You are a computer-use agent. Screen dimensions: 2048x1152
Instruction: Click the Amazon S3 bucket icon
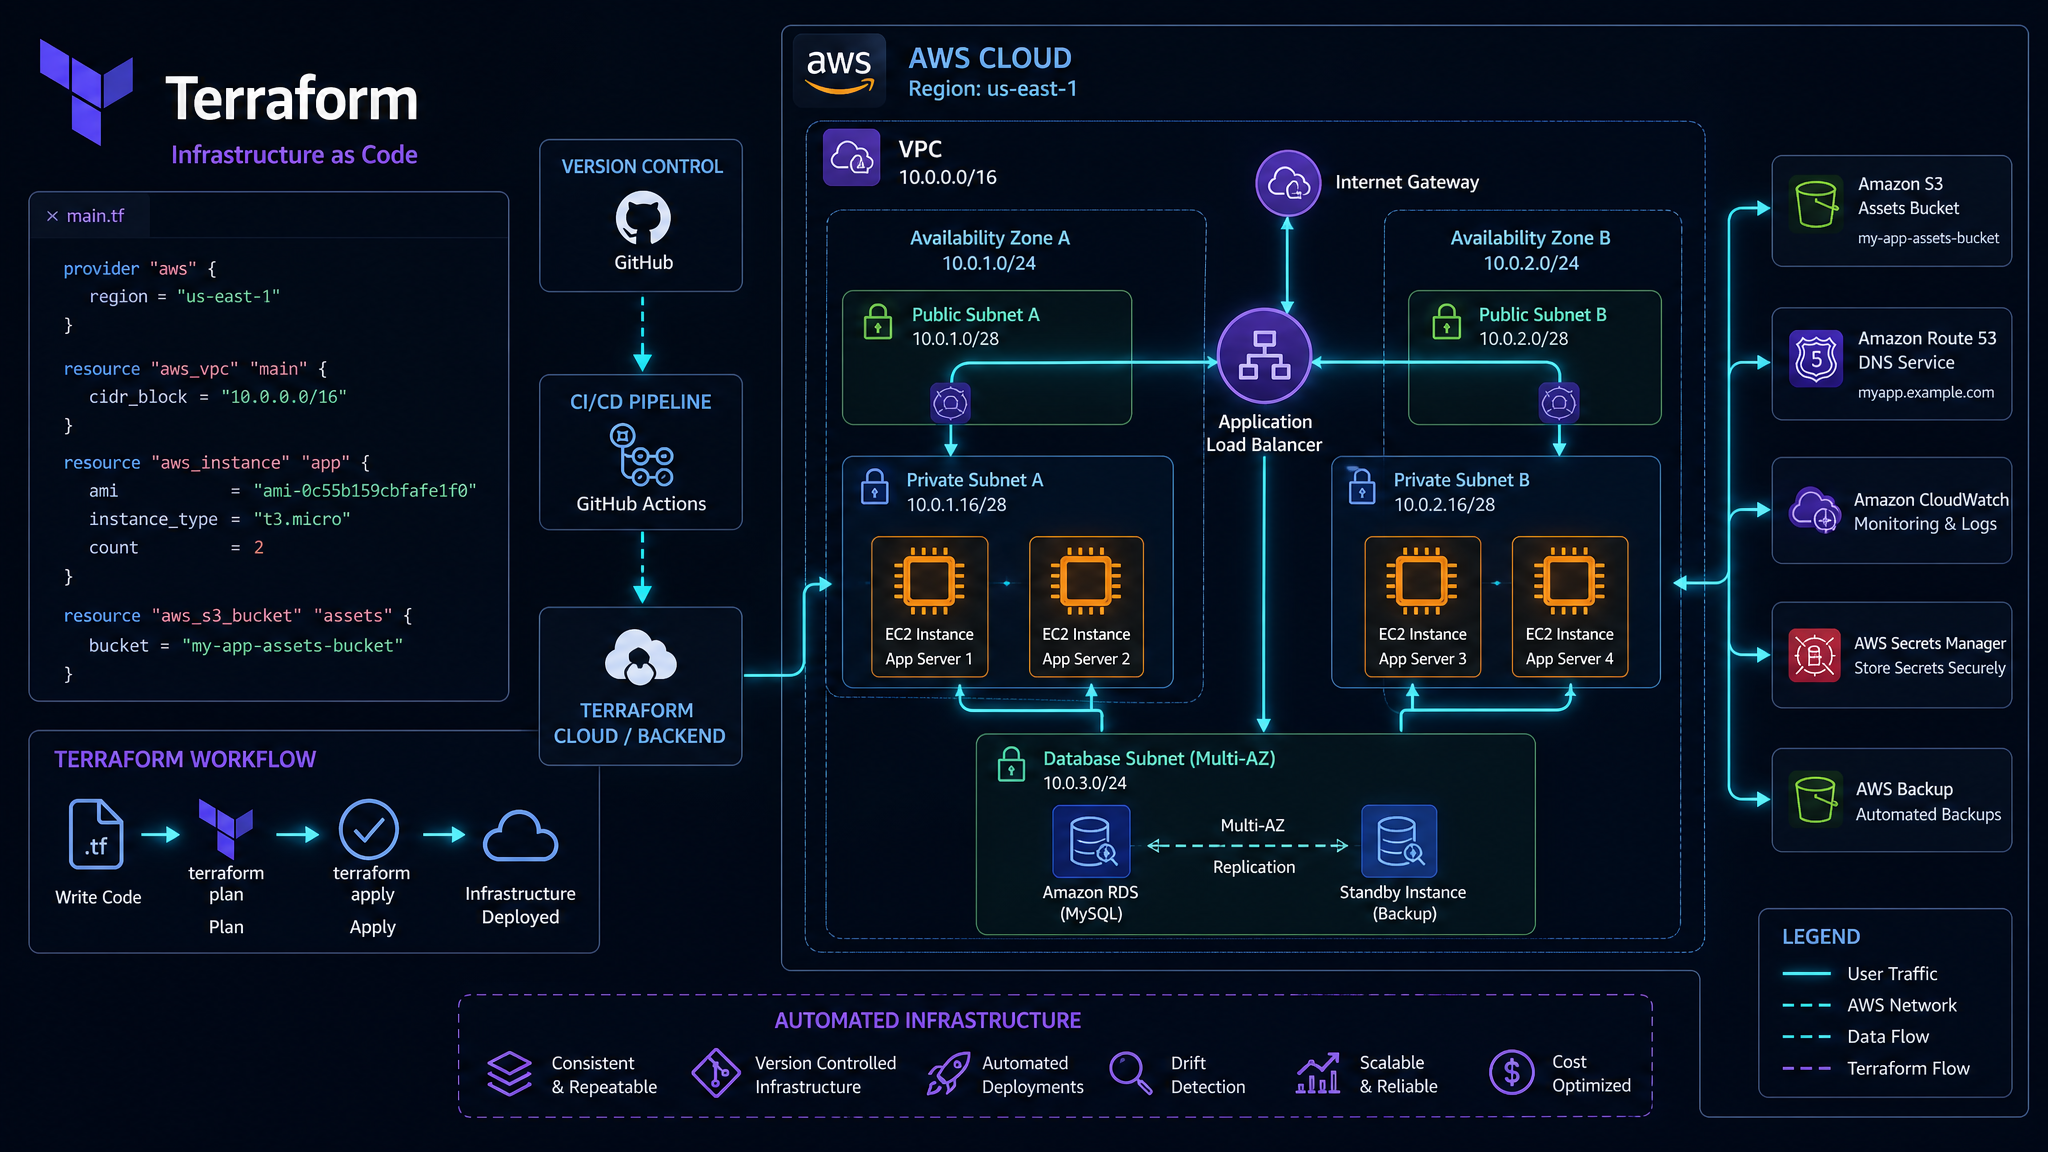pyautogui.click(x=1815, y=203)
